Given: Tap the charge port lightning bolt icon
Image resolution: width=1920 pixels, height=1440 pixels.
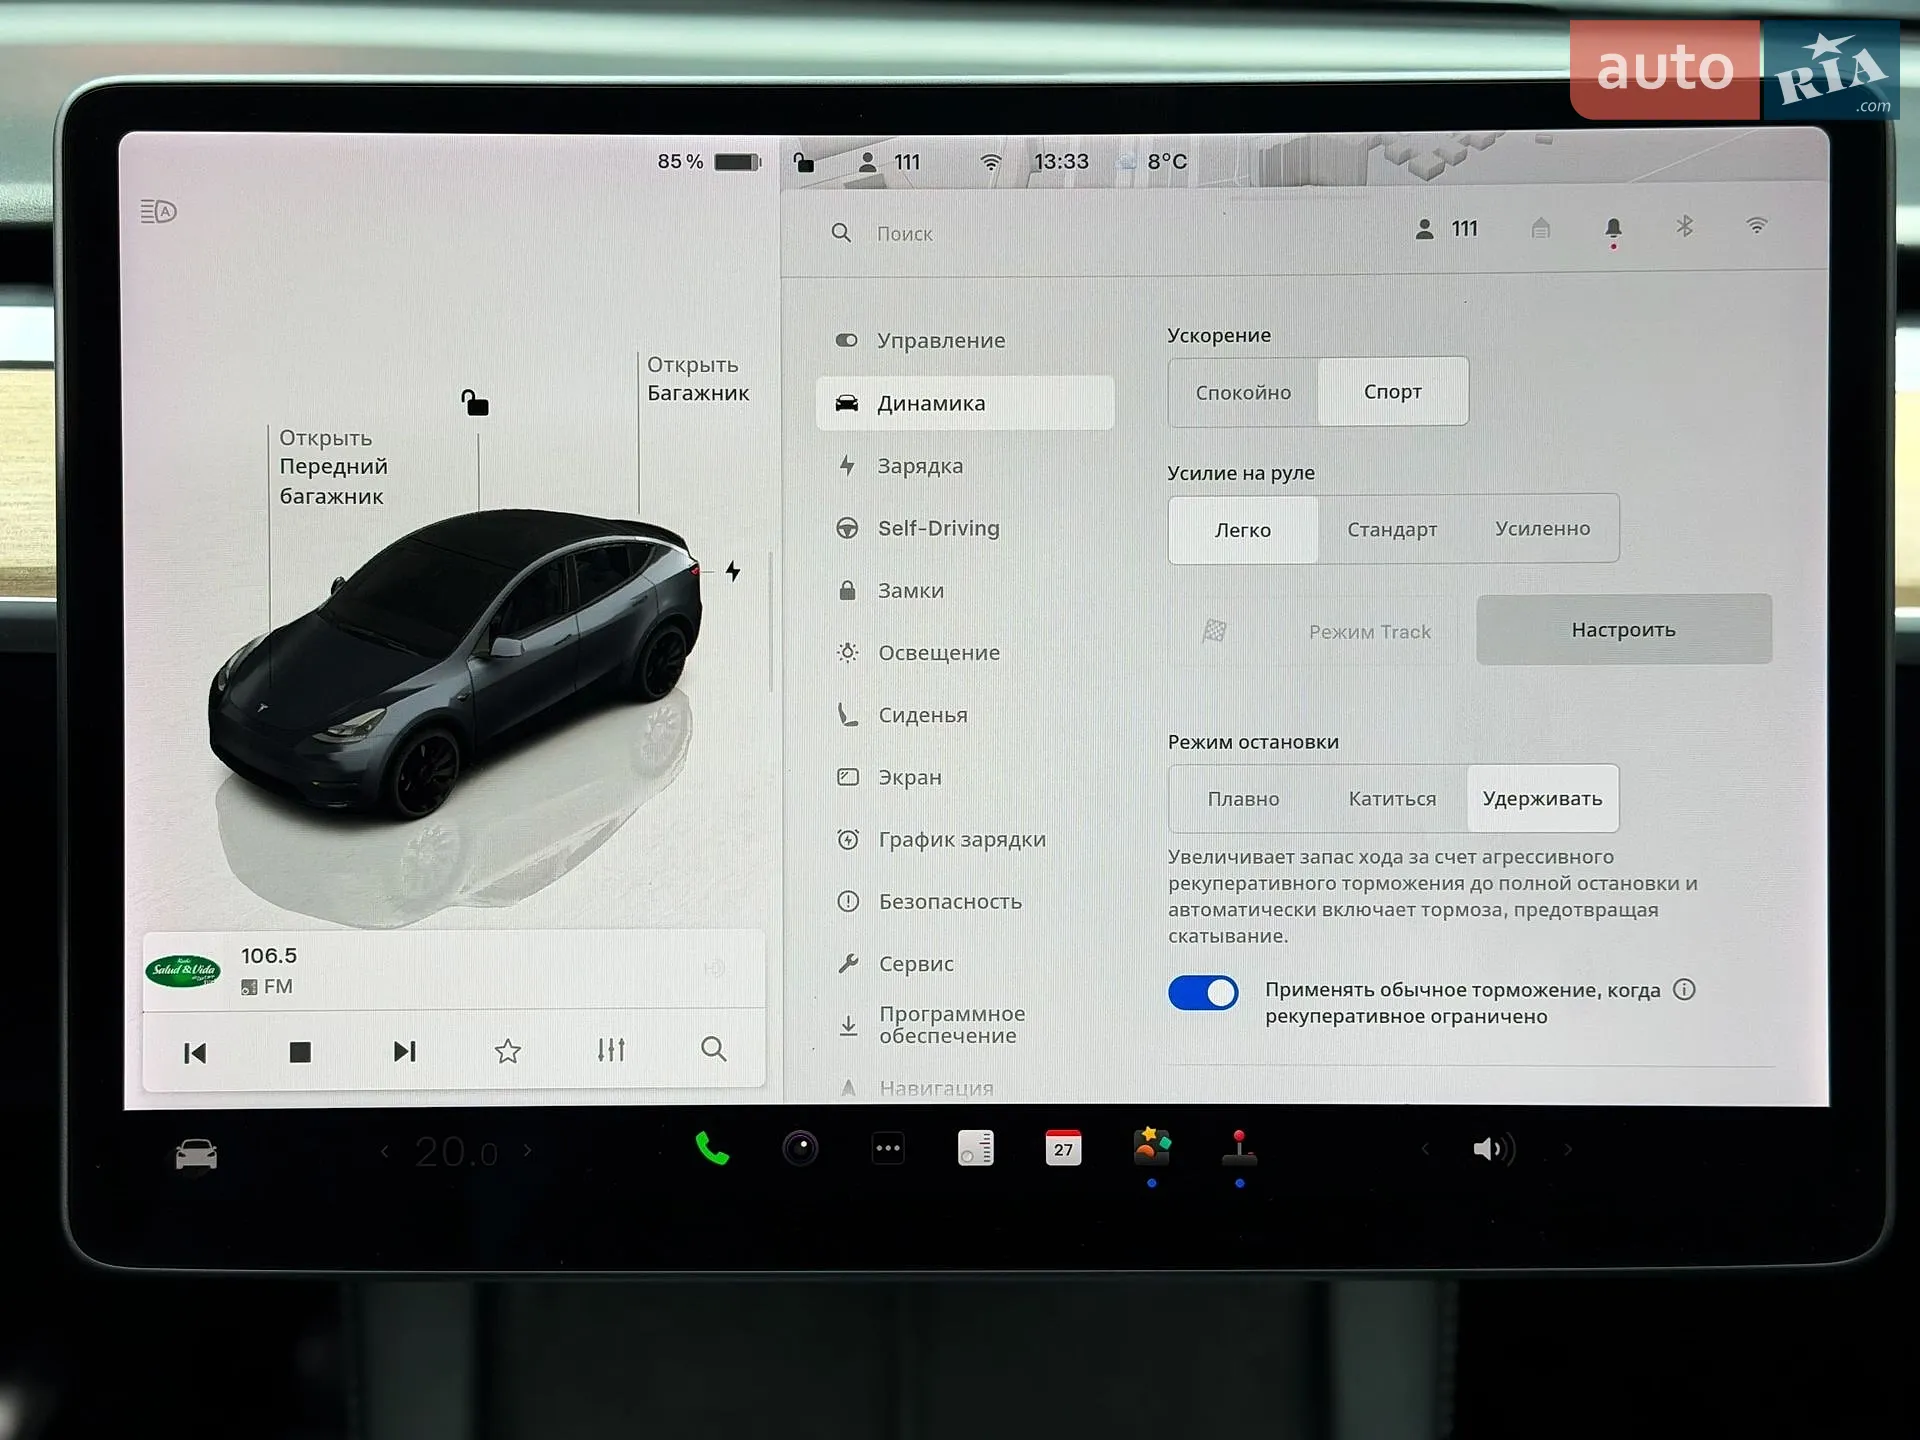Looking at the screenshot, I should click(x=733, y=571).
